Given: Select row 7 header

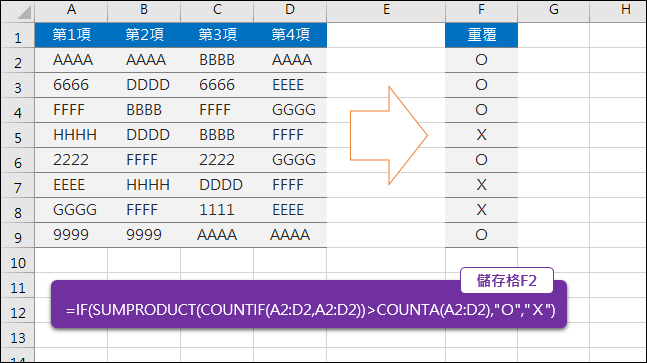Looking at the screenshot, I should coord(18,186).
